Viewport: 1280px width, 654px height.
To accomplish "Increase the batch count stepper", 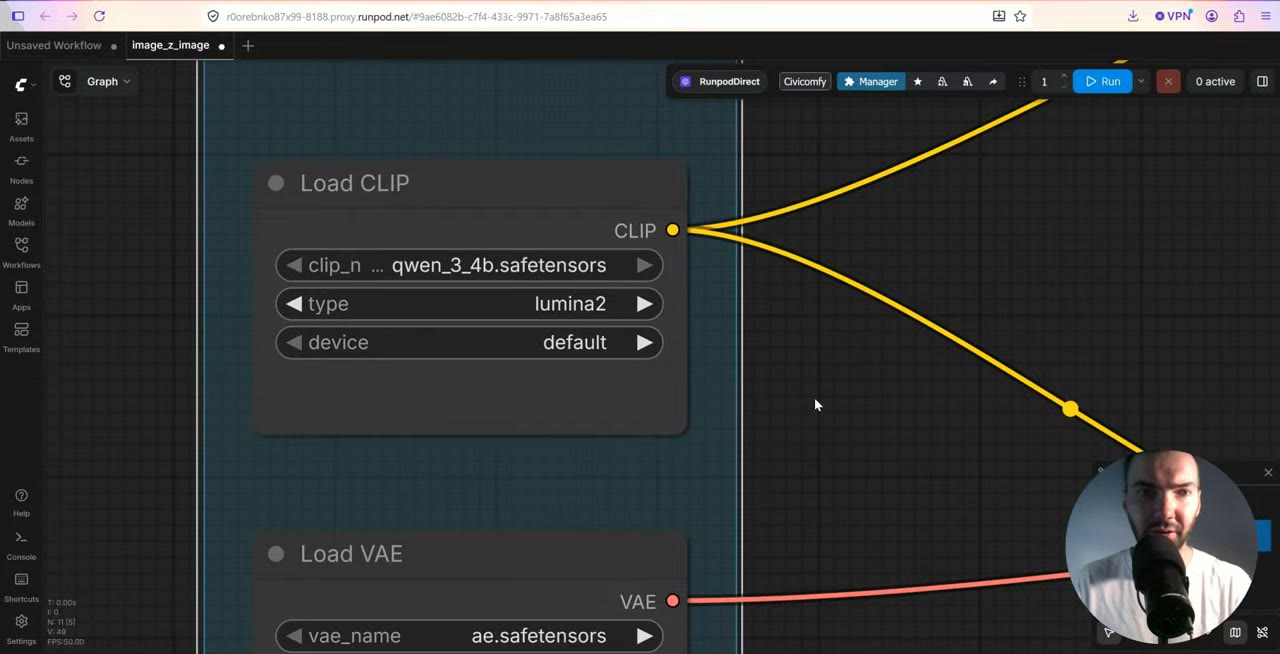I will pyautogui.click(x=1063, y=77).
